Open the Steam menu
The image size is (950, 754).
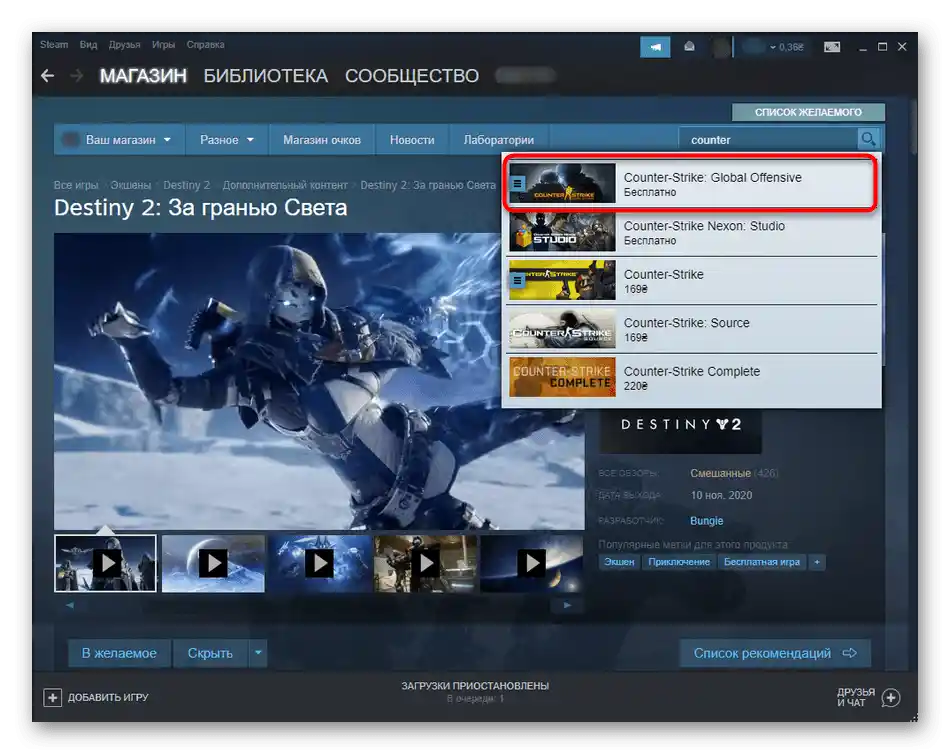click(54, 45)
